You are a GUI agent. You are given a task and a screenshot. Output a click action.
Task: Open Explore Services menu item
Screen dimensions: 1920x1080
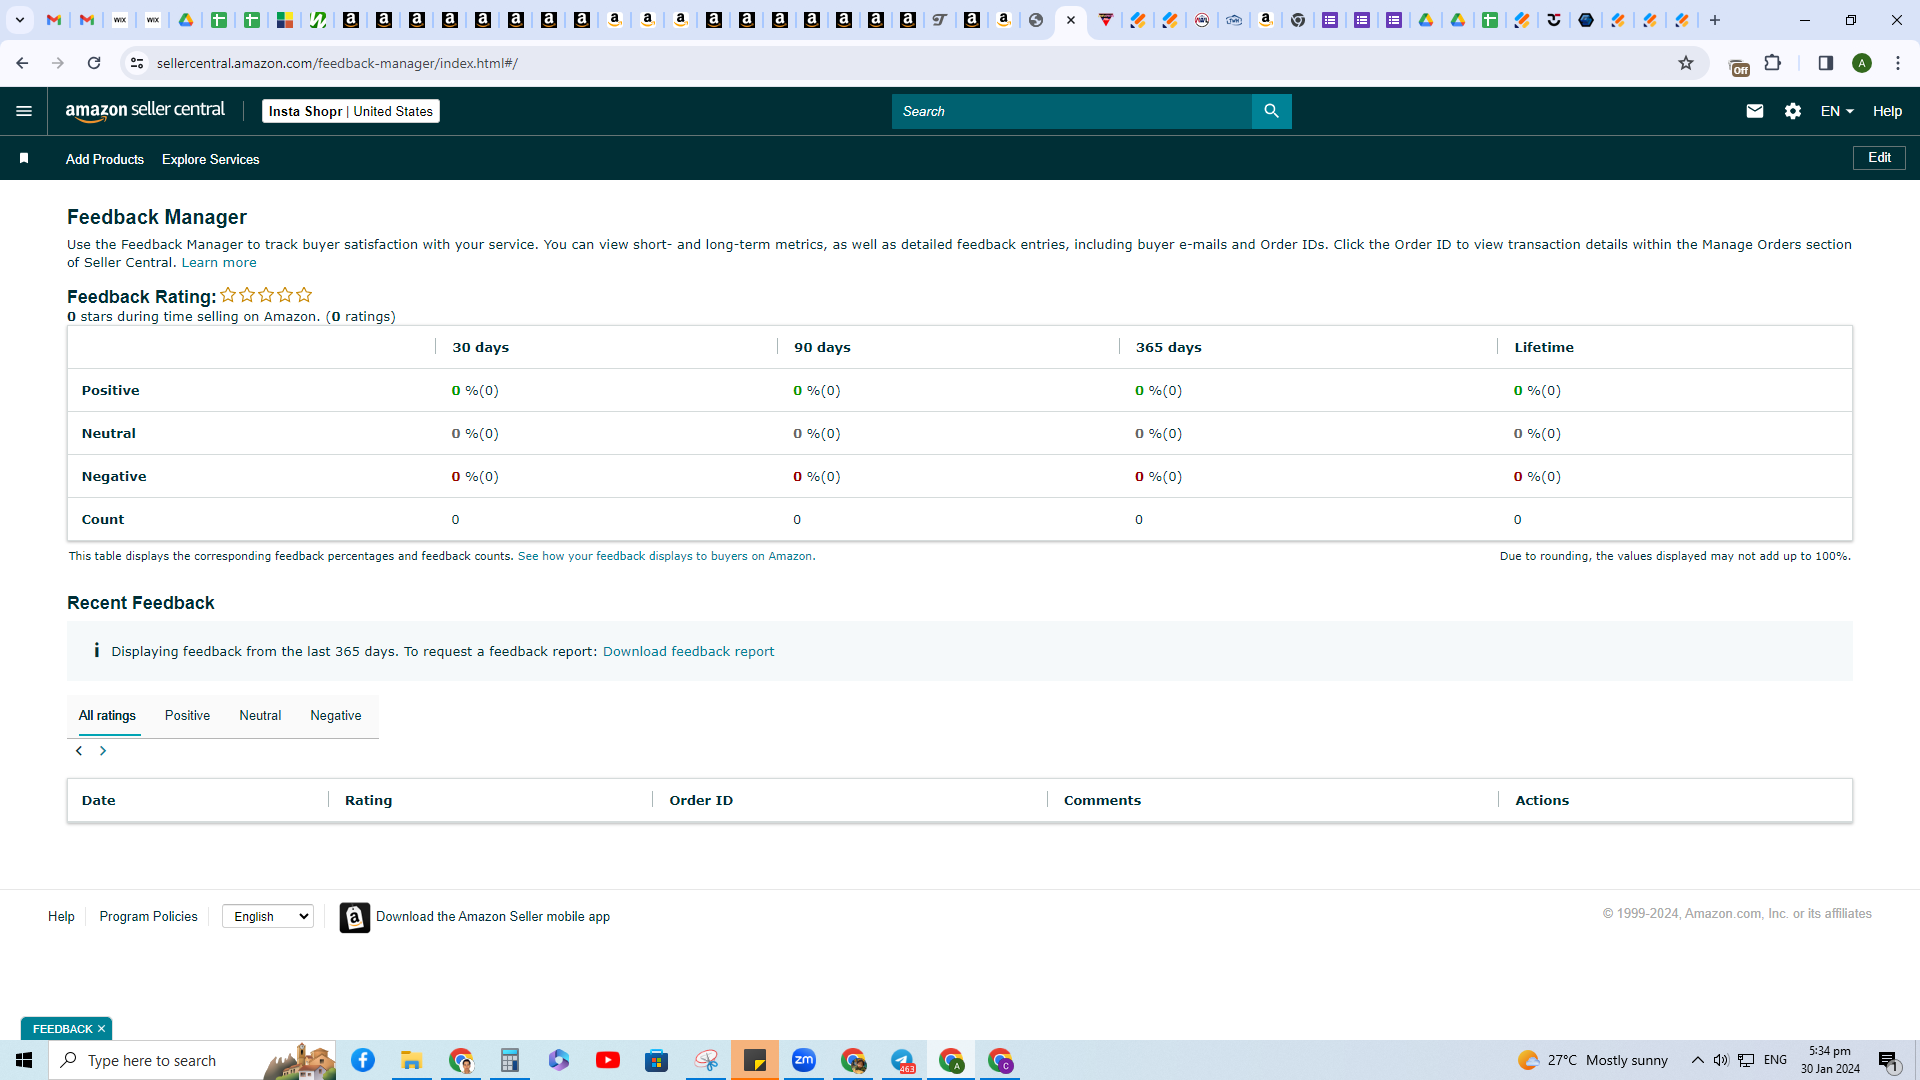click(211, 159)
